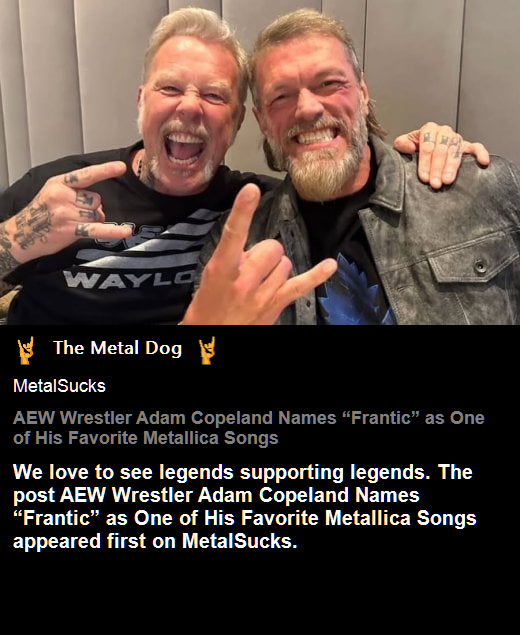
Task: Open The Metal Dog channel title
Action: (117, 348)
